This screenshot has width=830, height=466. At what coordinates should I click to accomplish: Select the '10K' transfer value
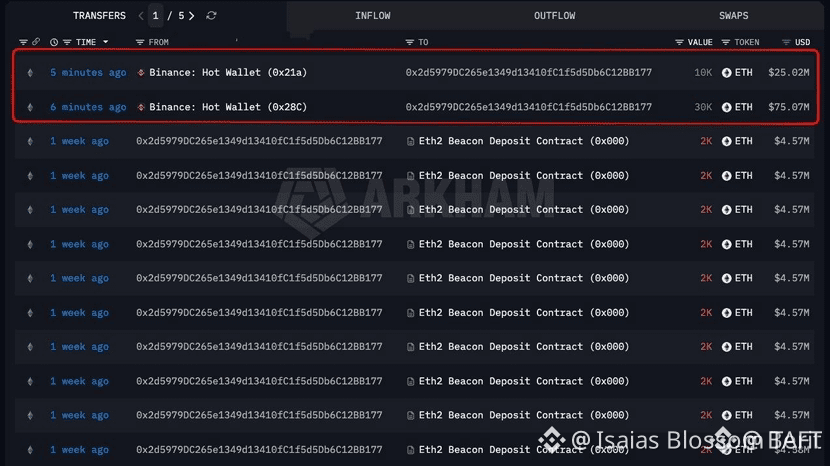(703, 73)
